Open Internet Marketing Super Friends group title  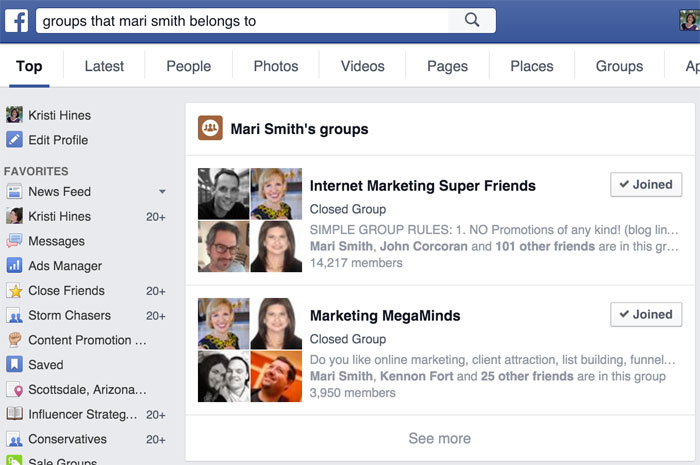[x=422, y=186]
